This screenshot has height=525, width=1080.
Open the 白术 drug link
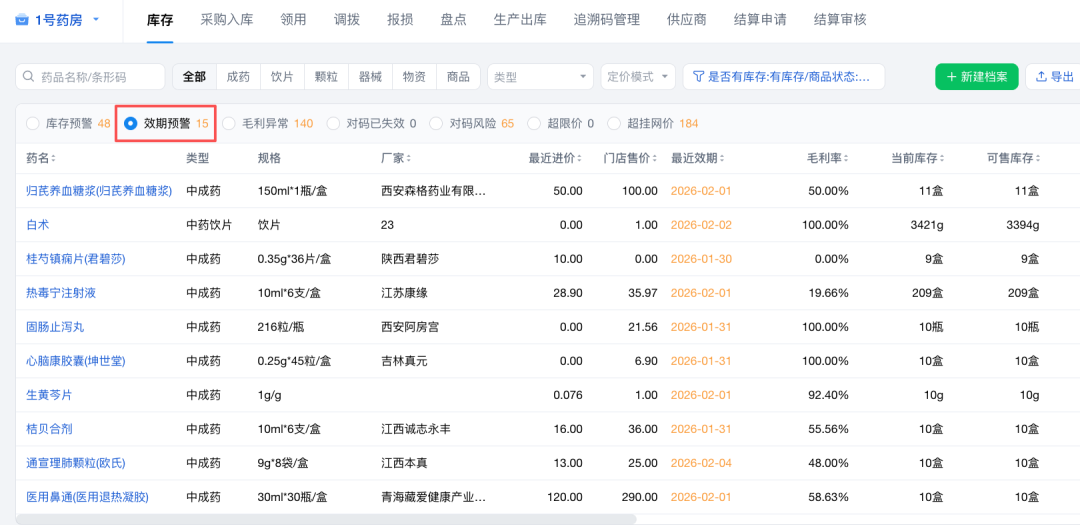click(38, 225)
